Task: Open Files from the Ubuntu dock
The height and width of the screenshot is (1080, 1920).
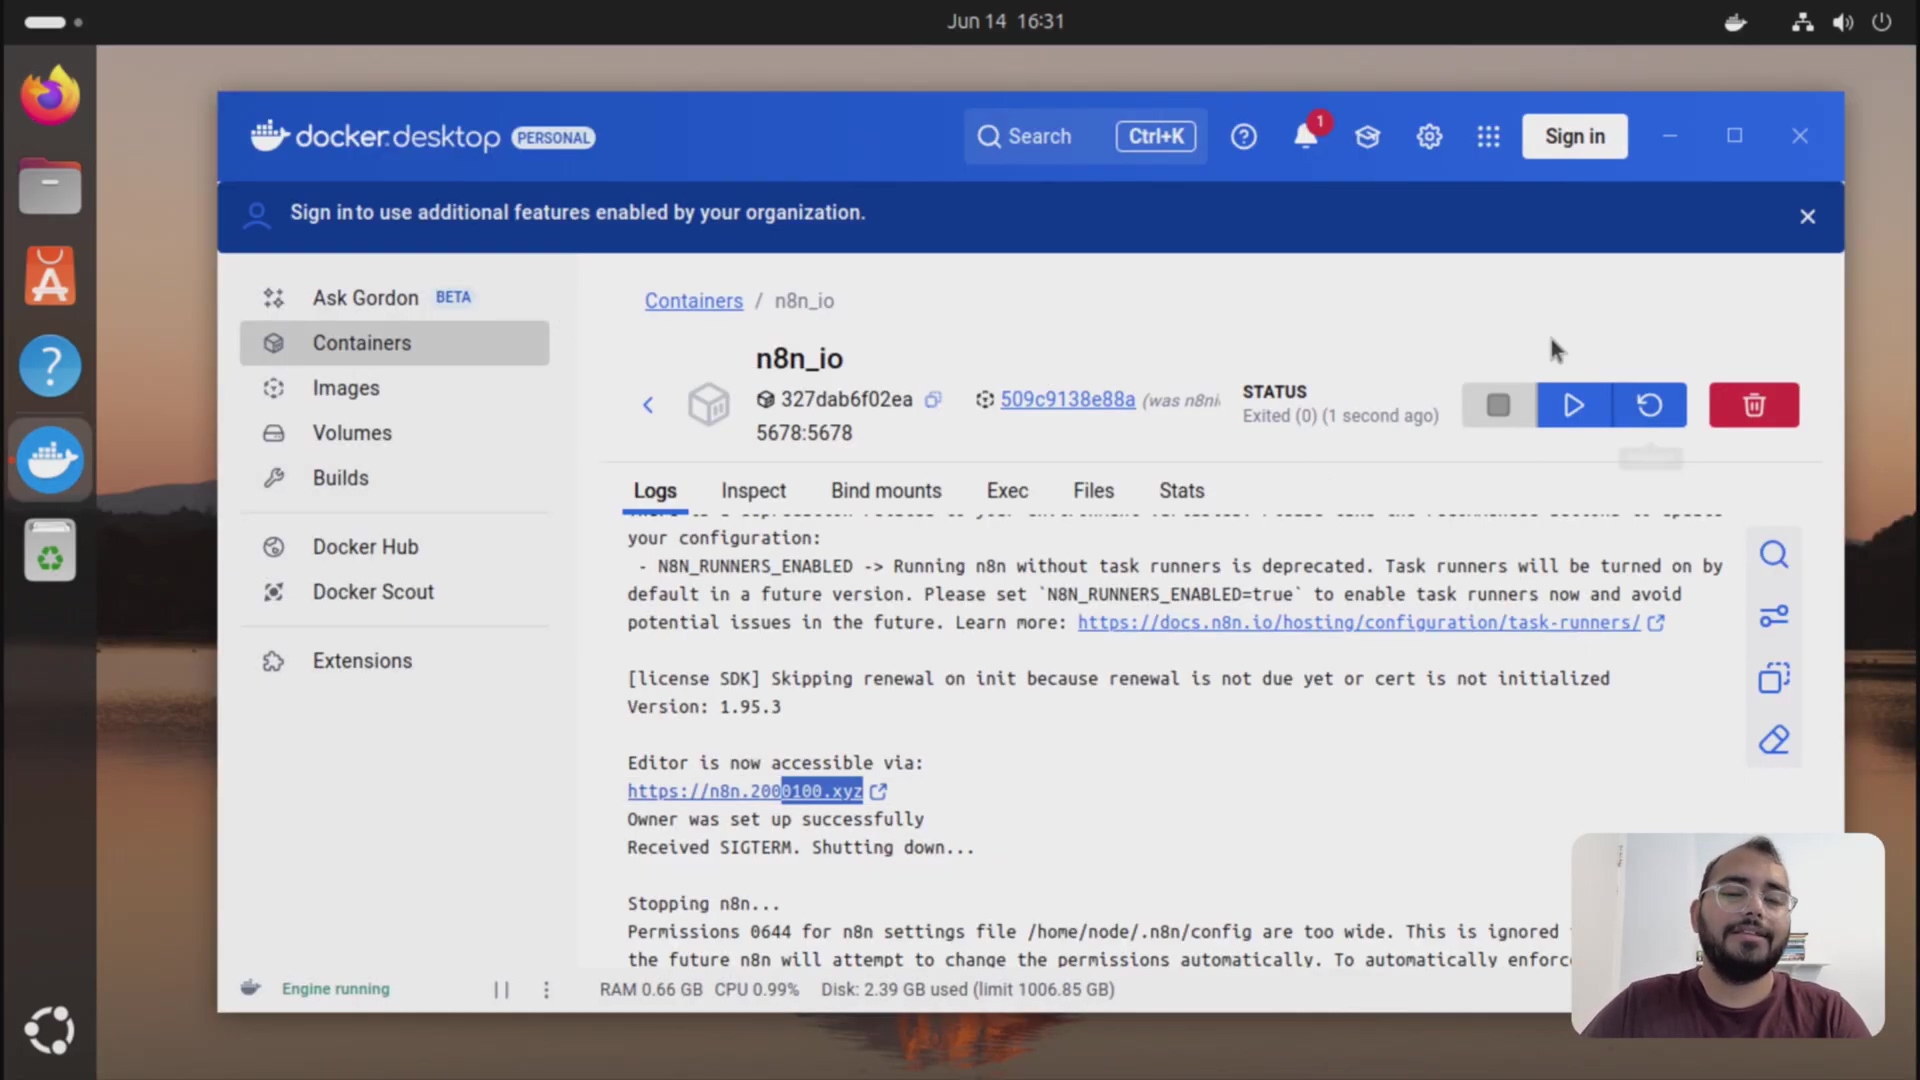Action: click(50, 186)
